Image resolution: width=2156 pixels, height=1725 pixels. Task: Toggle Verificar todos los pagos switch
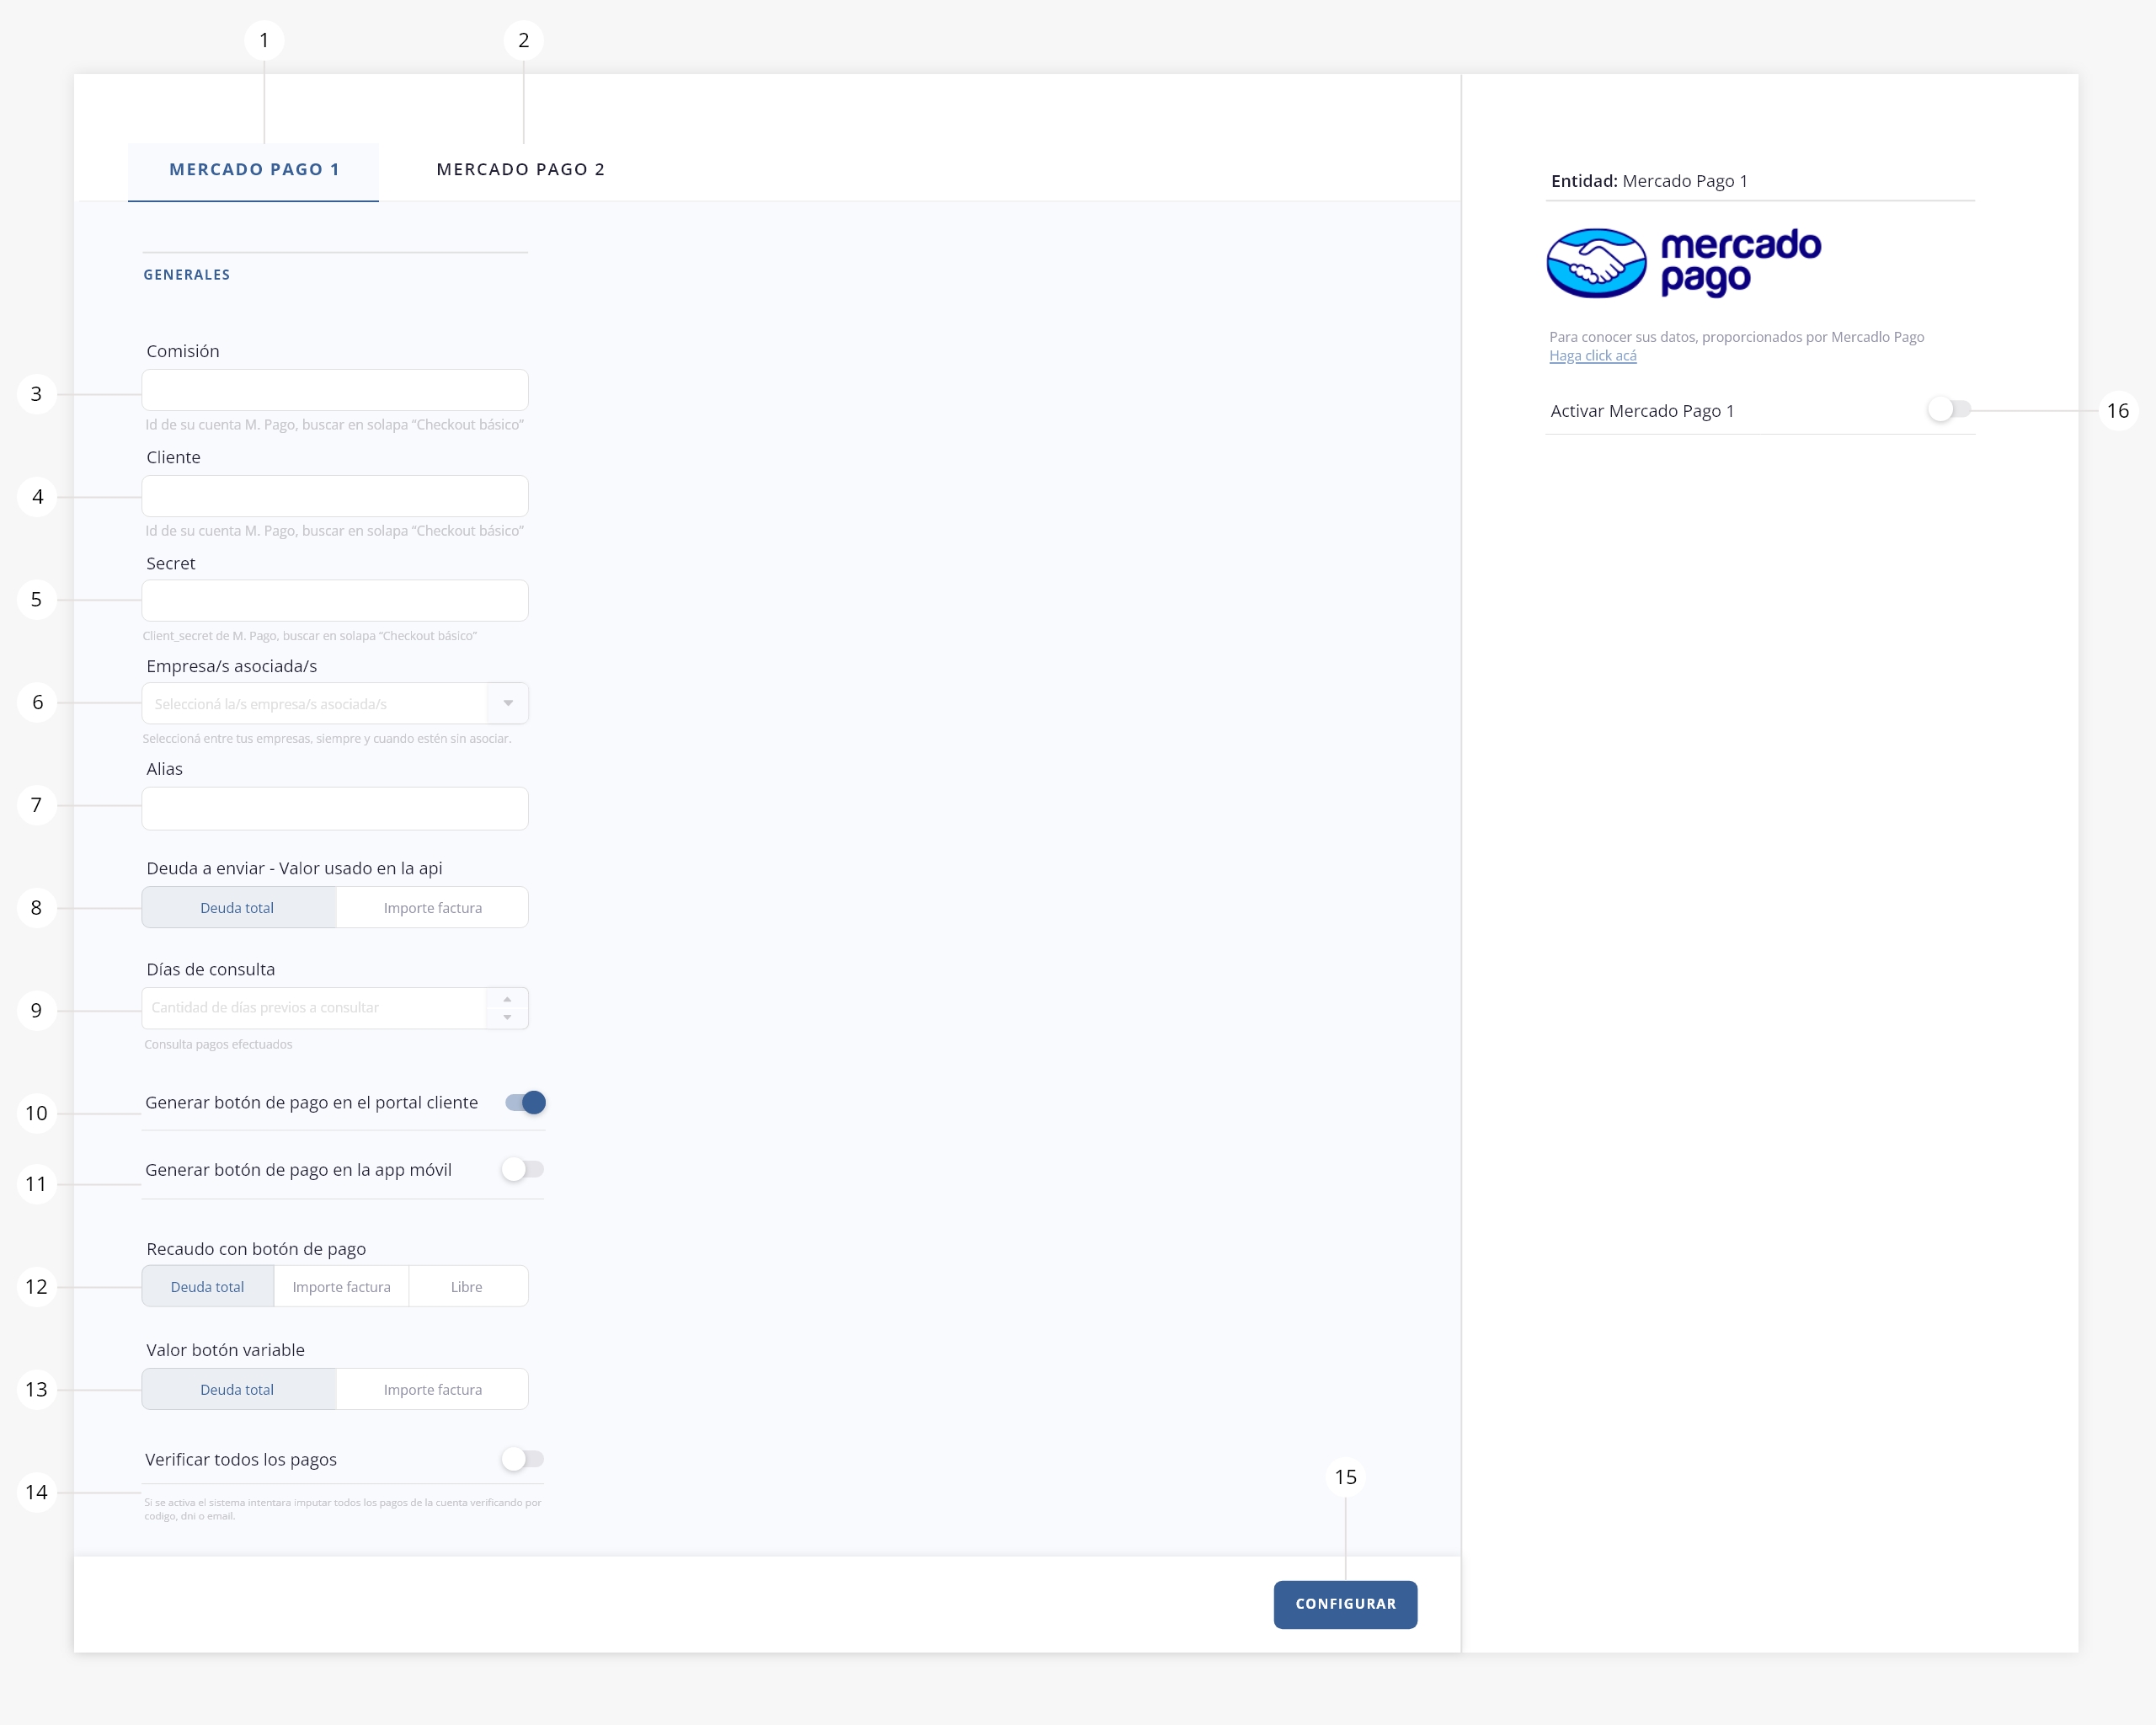[x=522, y=1459]
